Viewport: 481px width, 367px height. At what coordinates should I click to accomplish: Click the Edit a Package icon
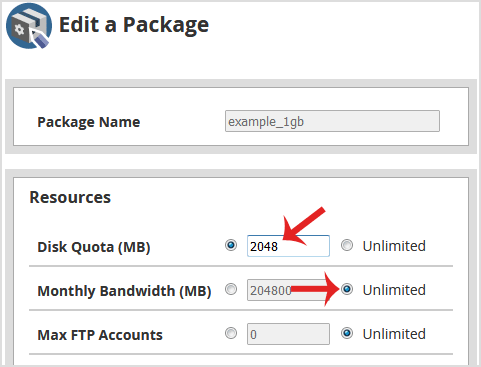[x=29, y=26]
